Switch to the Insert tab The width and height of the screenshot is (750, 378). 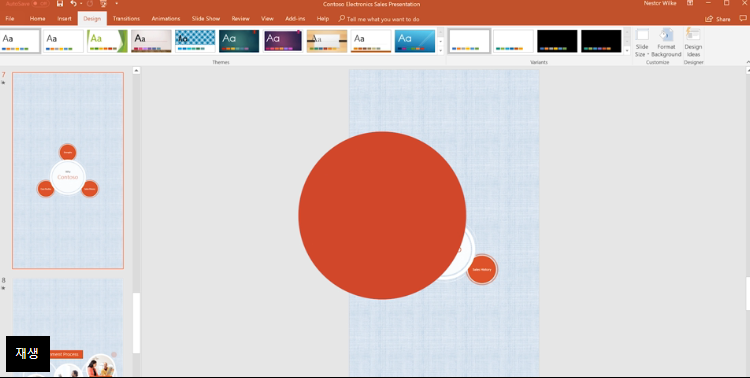tap(64, 19)
